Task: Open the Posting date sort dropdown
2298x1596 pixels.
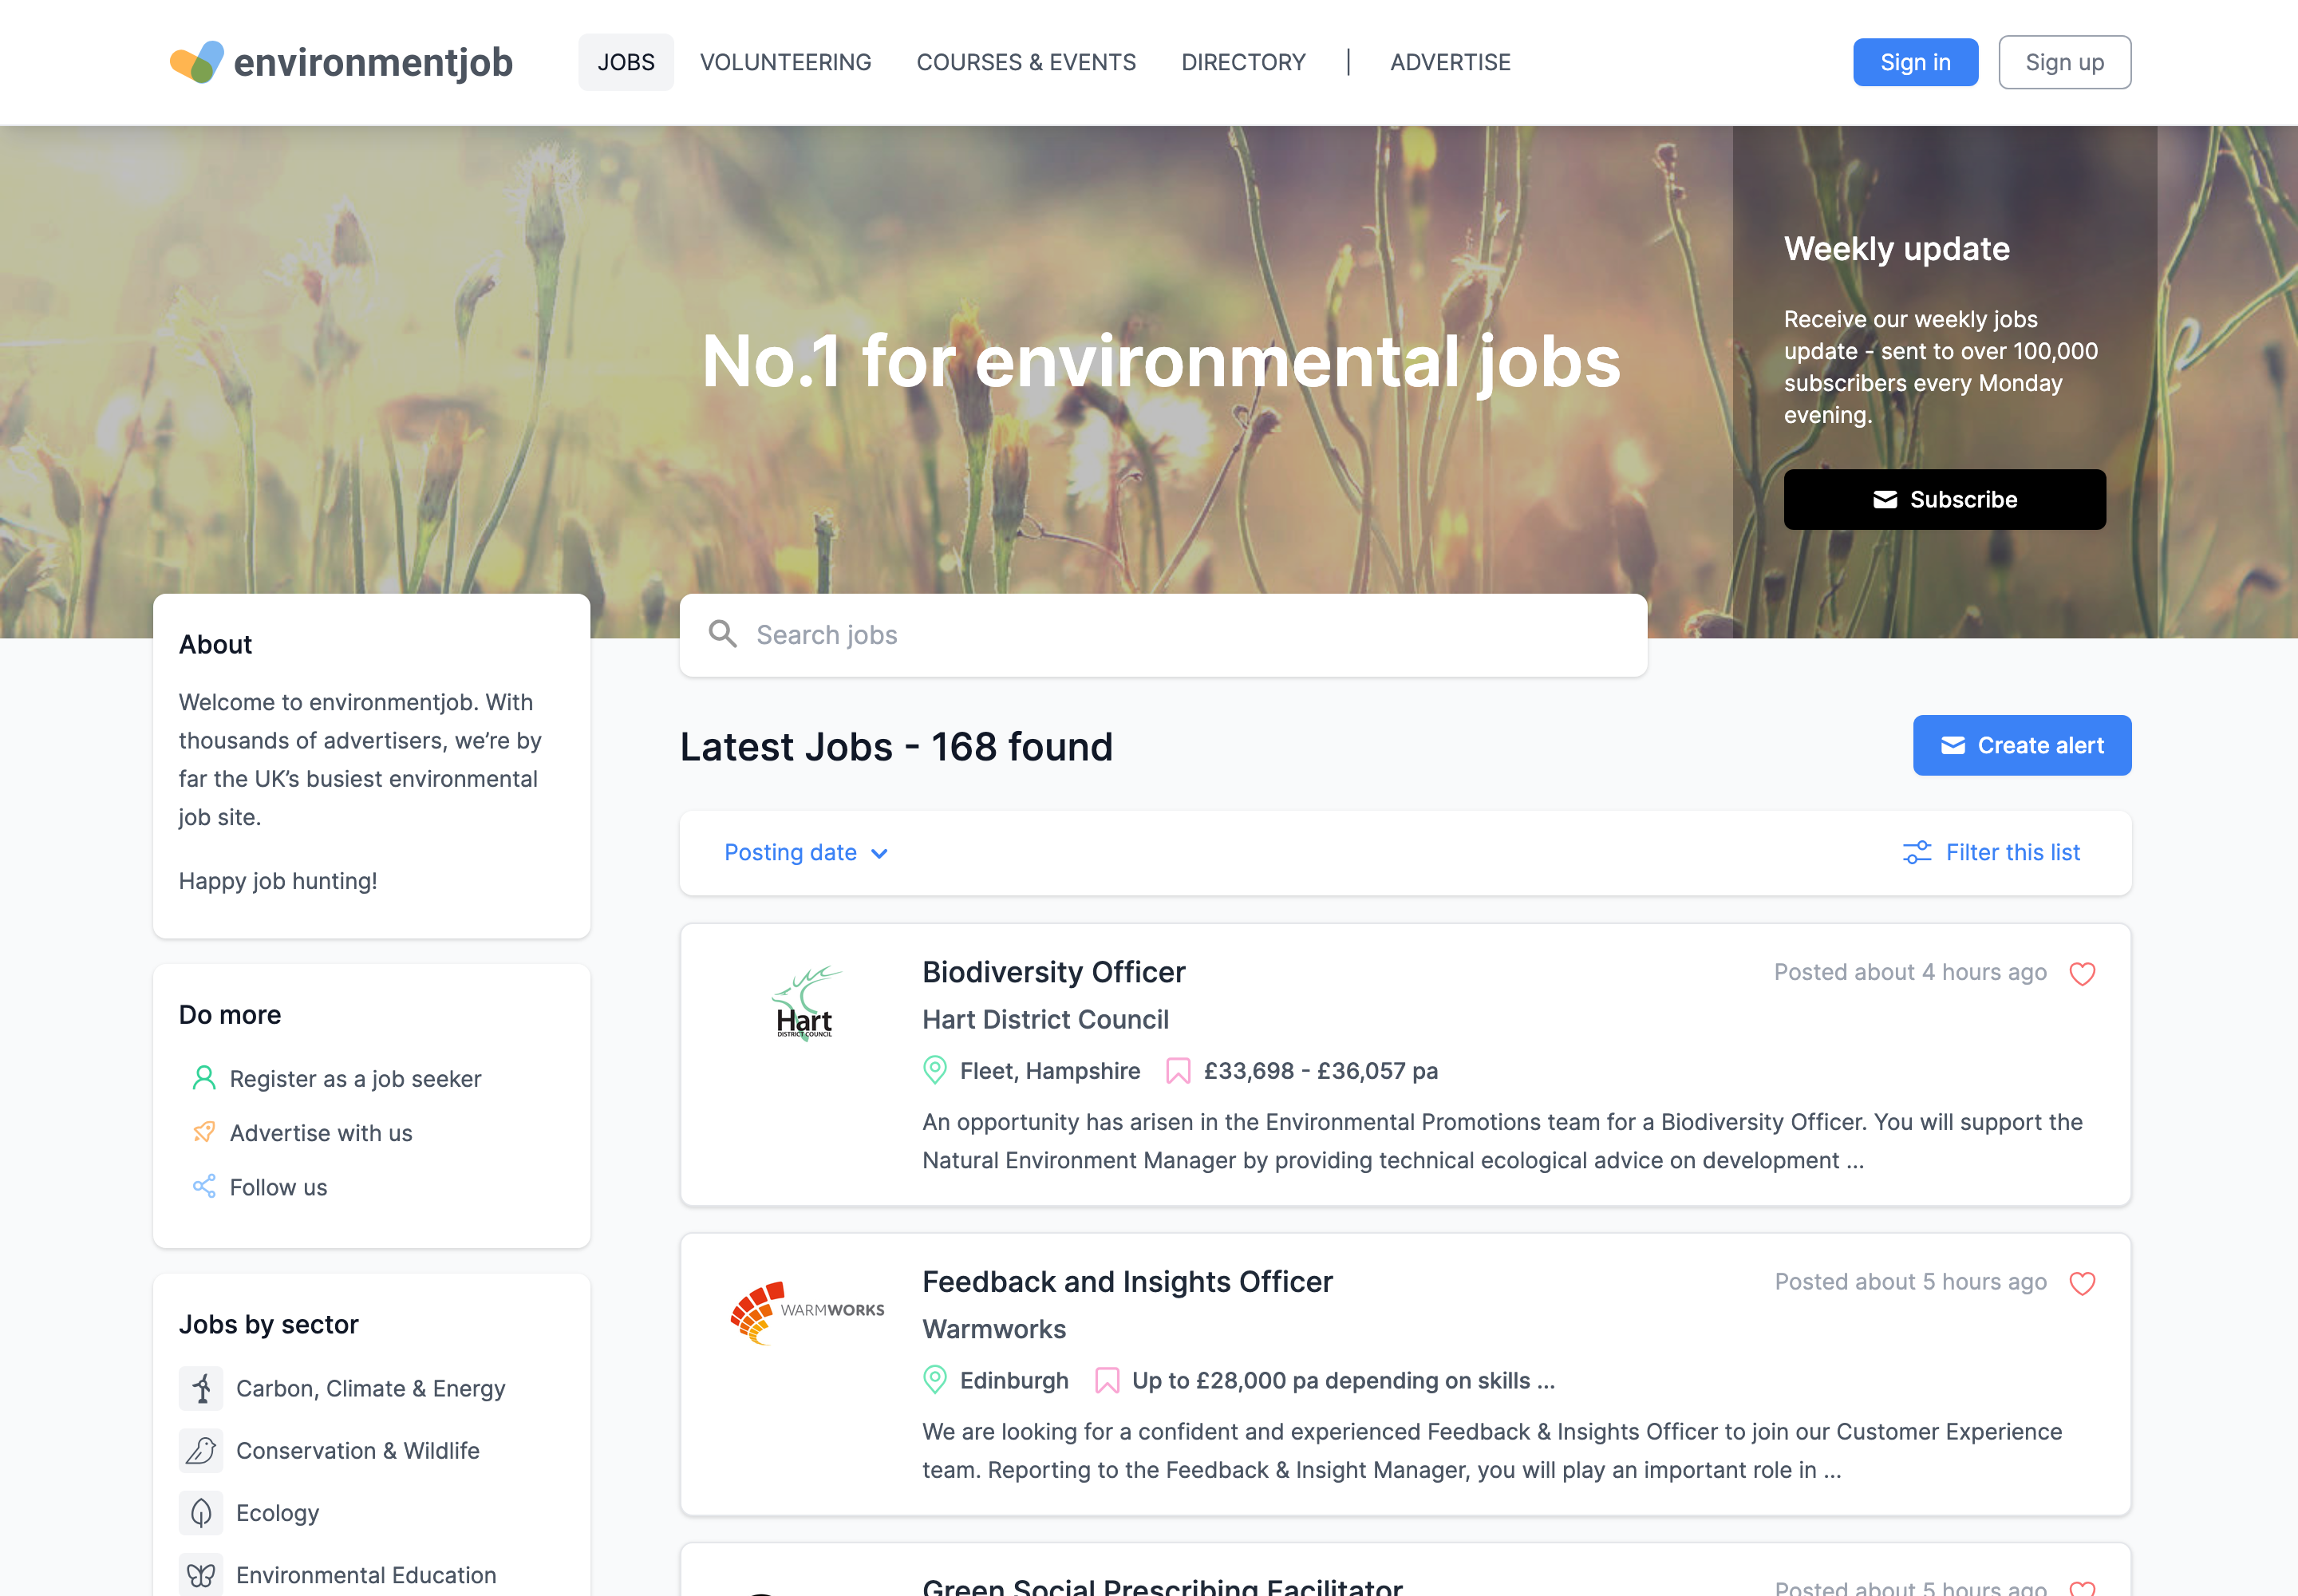Action: point(806,852)
